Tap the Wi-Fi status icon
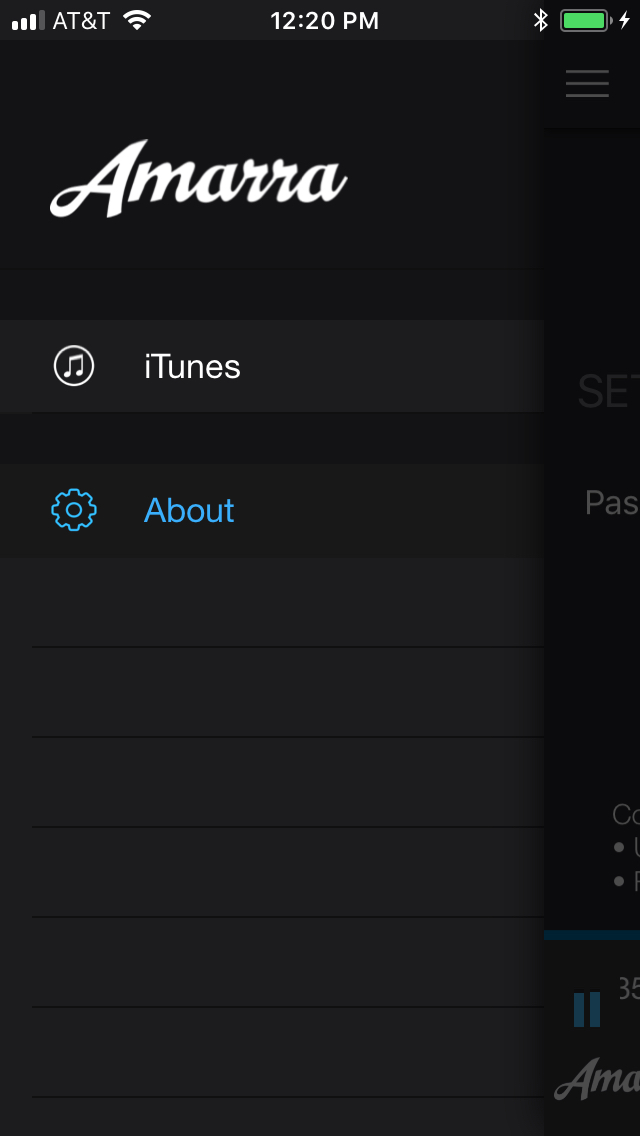Screen dimensions: 640x1136 coord(136,20)
